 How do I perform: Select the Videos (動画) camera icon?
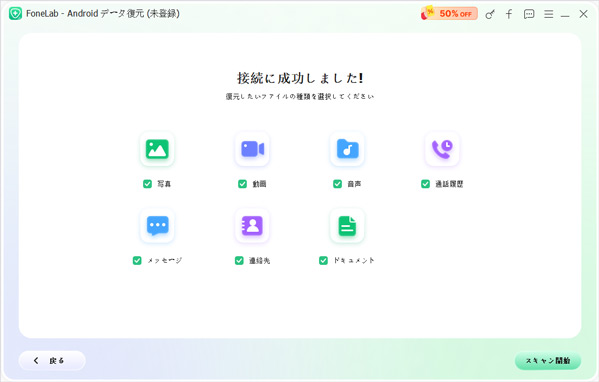[252, 149]
